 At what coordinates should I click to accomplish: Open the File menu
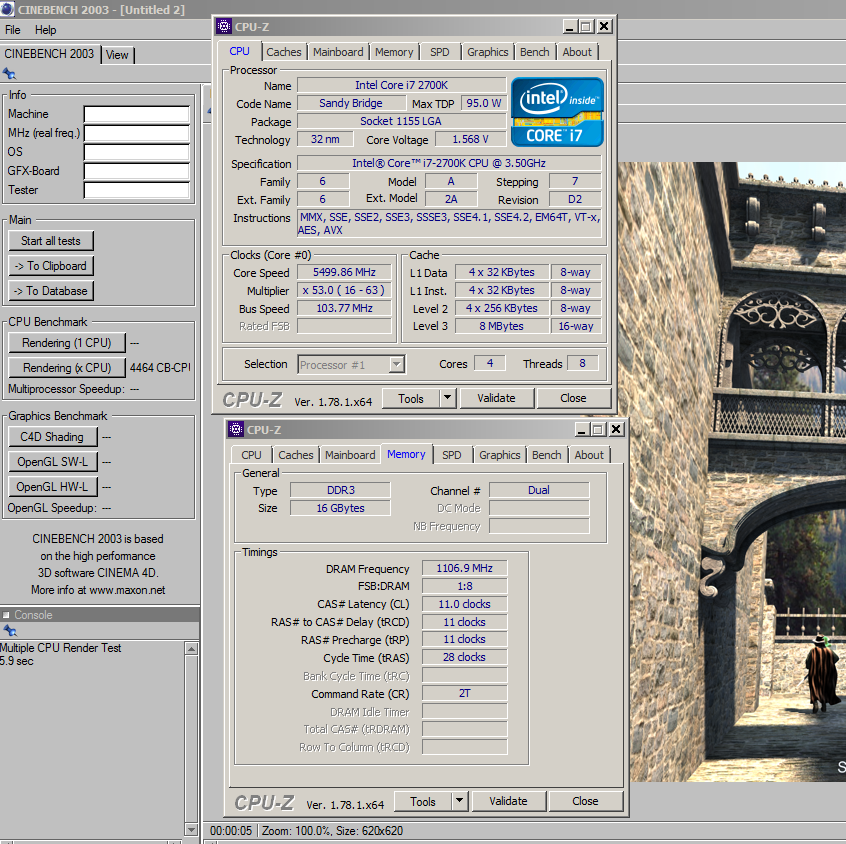(x=13, y=30)
